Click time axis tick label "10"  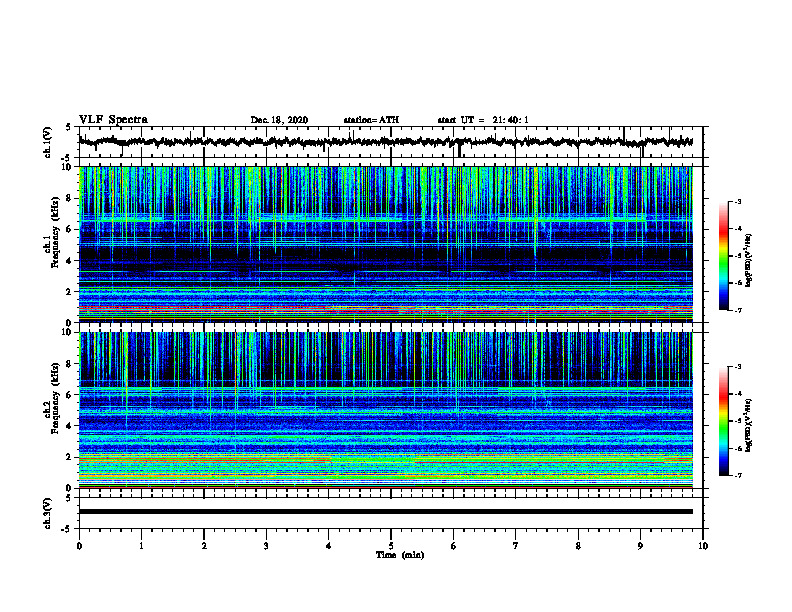click(703, 546)
